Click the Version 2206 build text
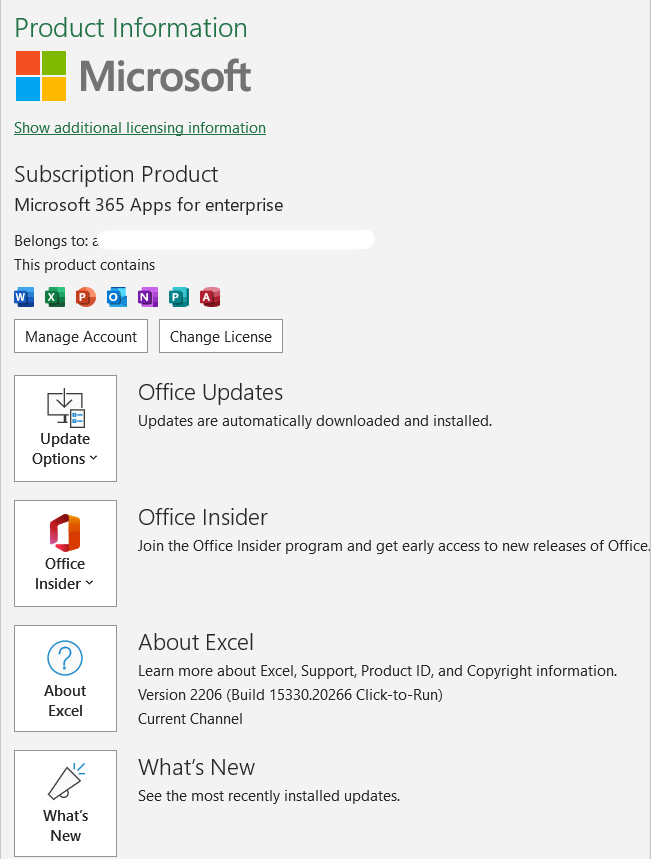Viewport: 651px width, 859px height. (x=290, y=695)
